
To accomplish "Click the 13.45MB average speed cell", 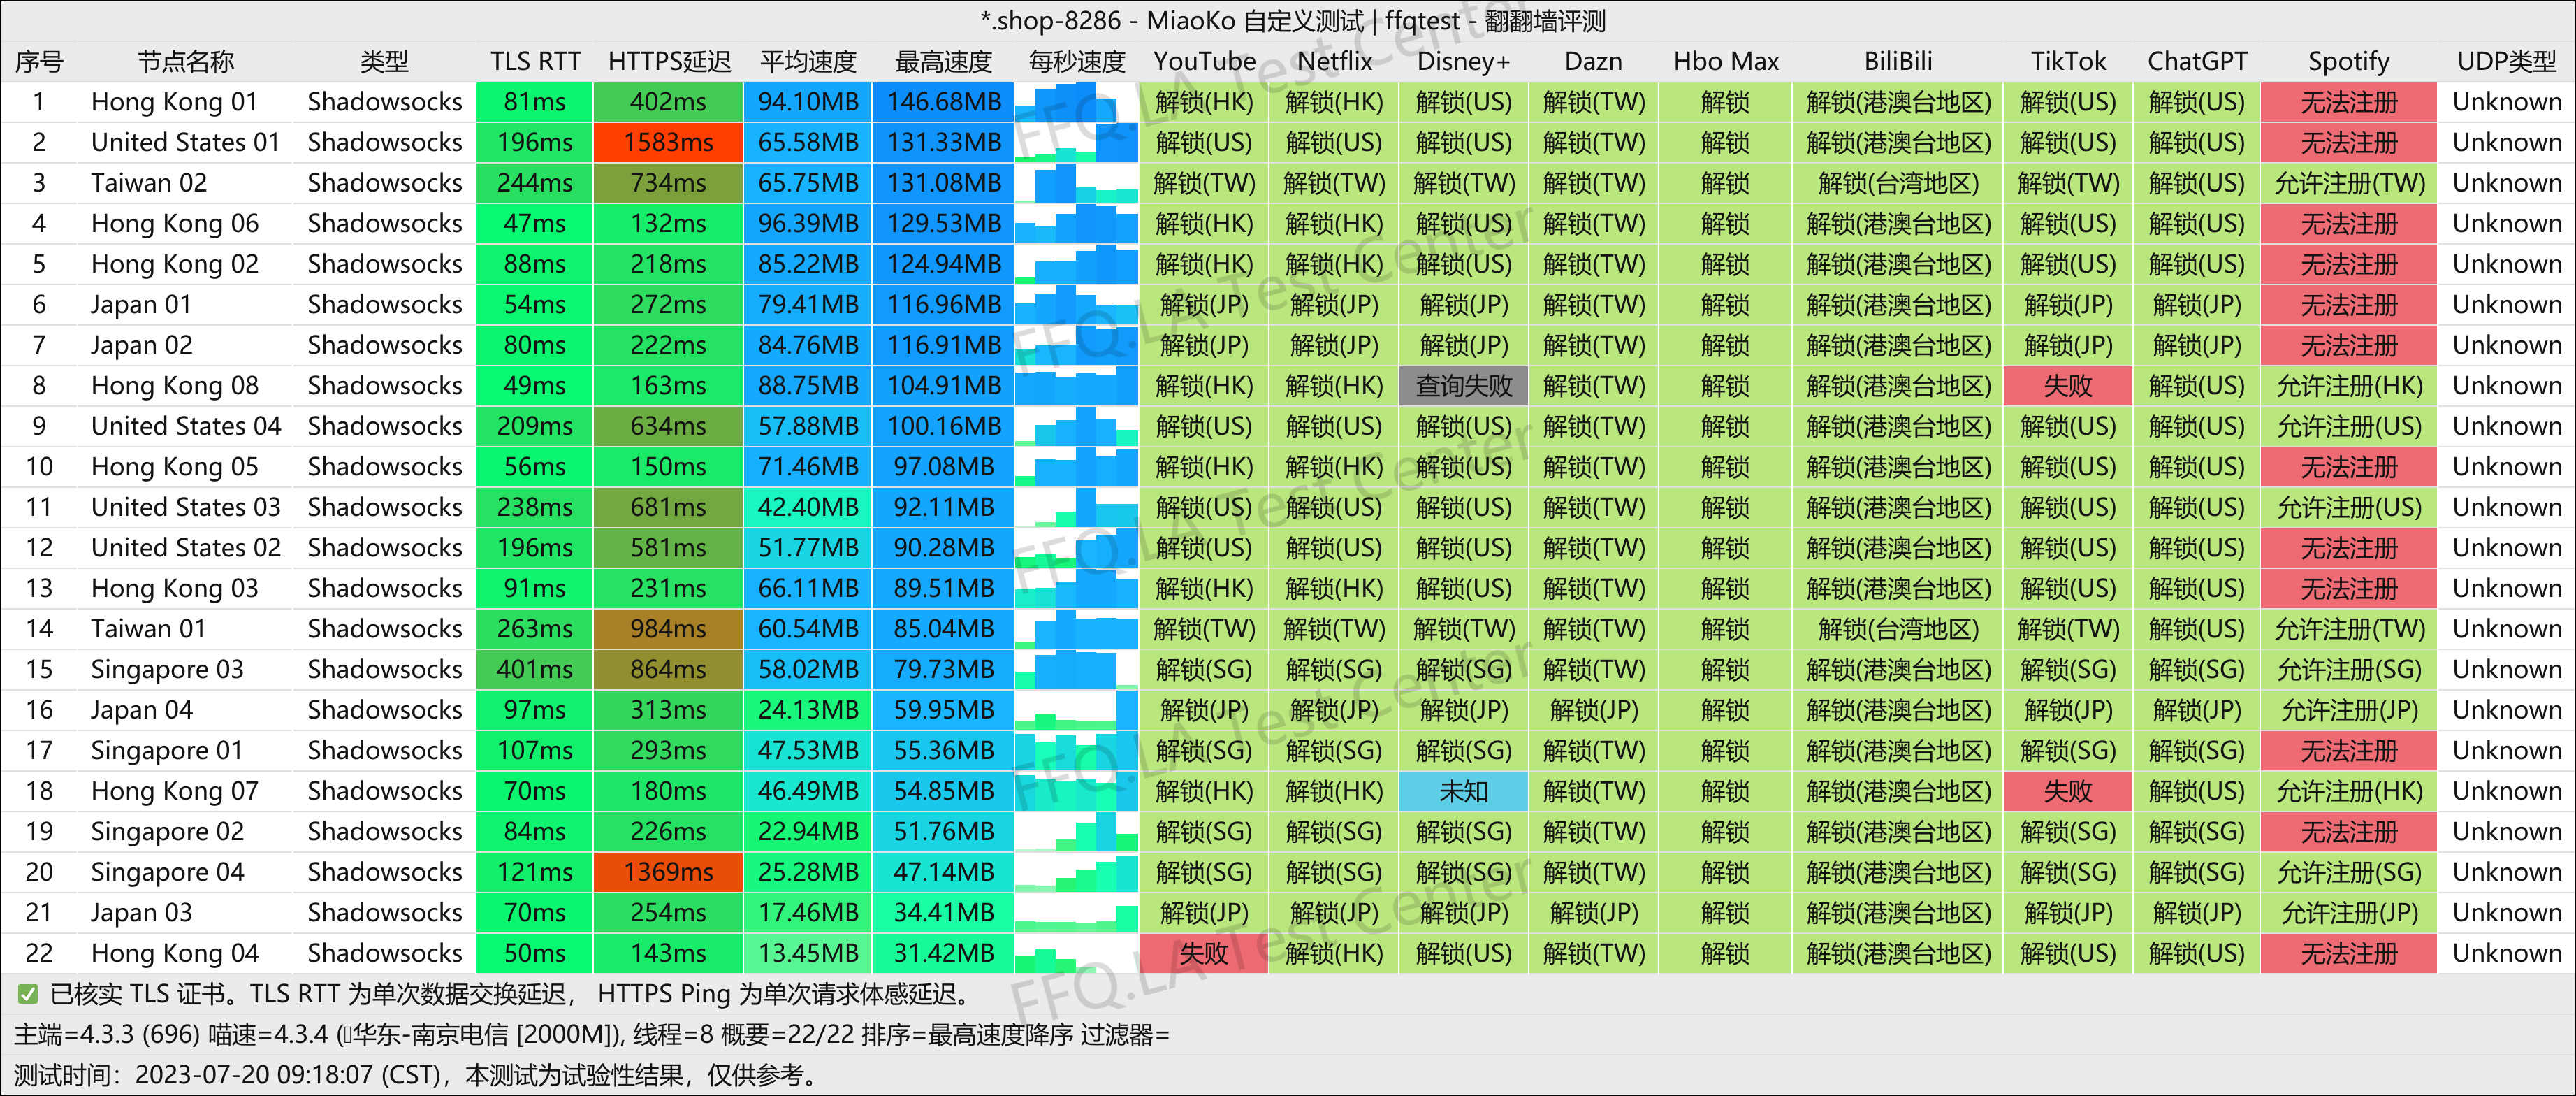I will pyautogui.click(x=807, y=952).
